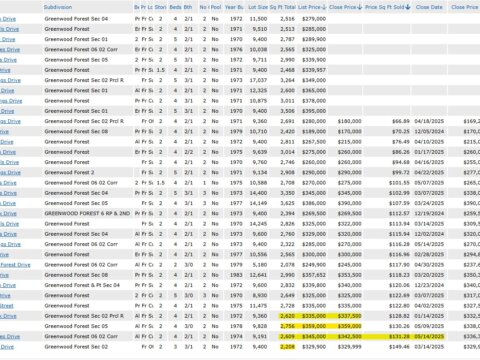Click the $357,652 list price
The width and height of the screenshot is (480, 360).
(x=314, y=275)
